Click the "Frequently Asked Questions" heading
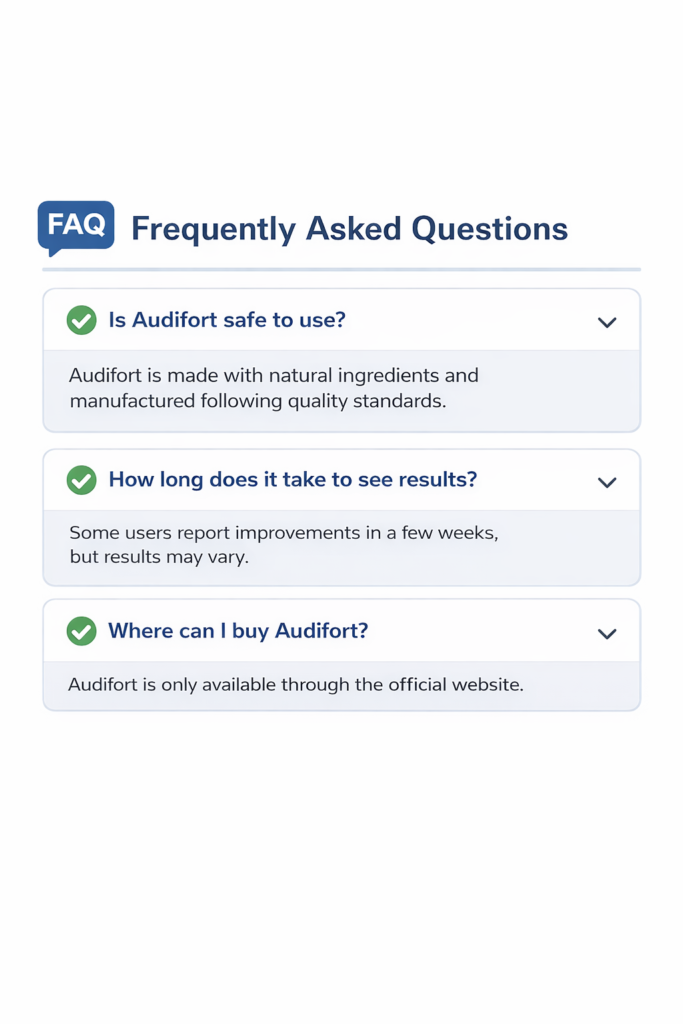683x1024 pixels. click(349, 229)
